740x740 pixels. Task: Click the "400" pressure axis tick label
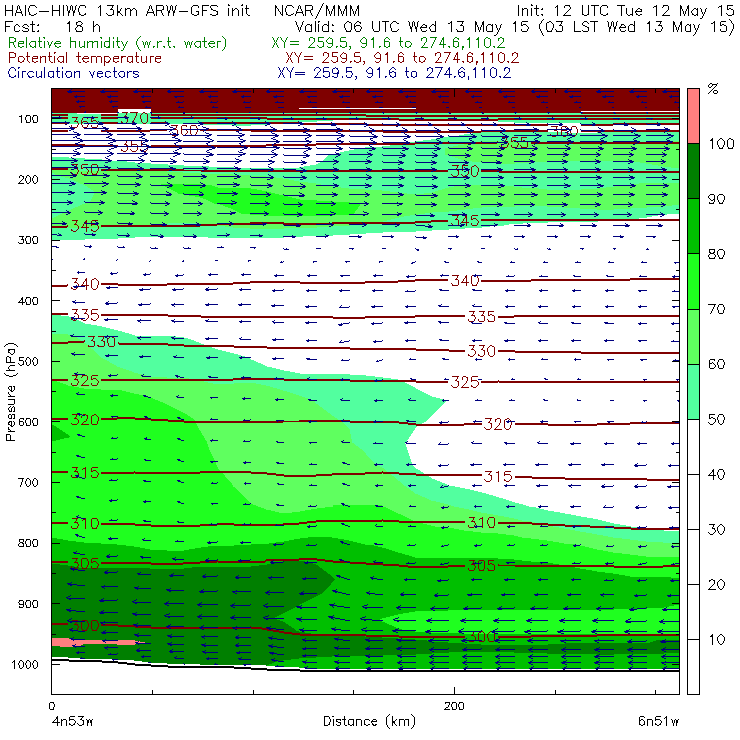point(28,301)
